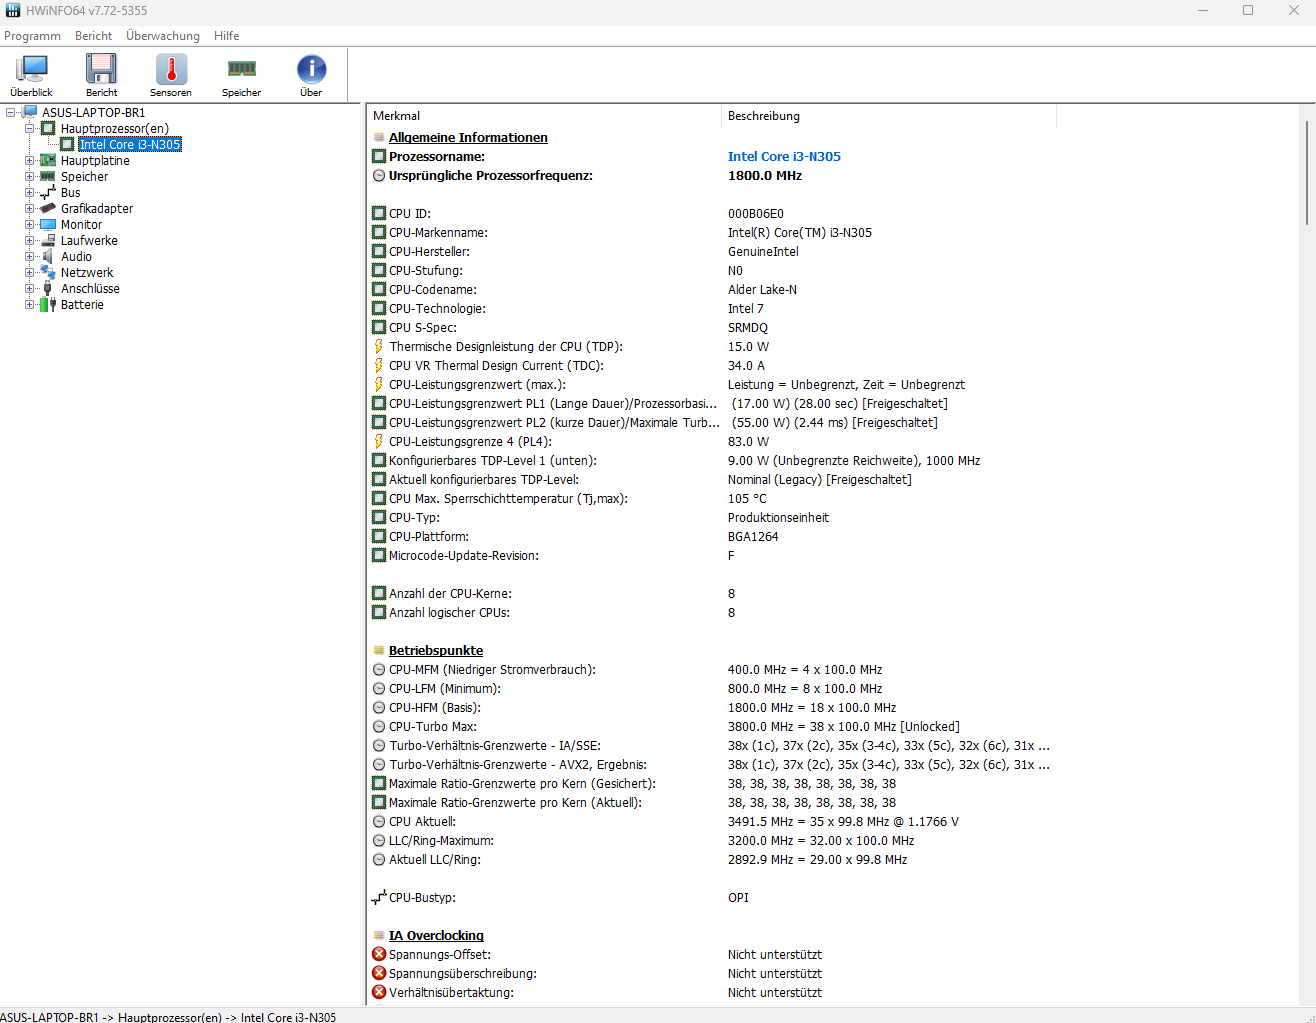Open the Überwachung menu

(x=163, y=36)
